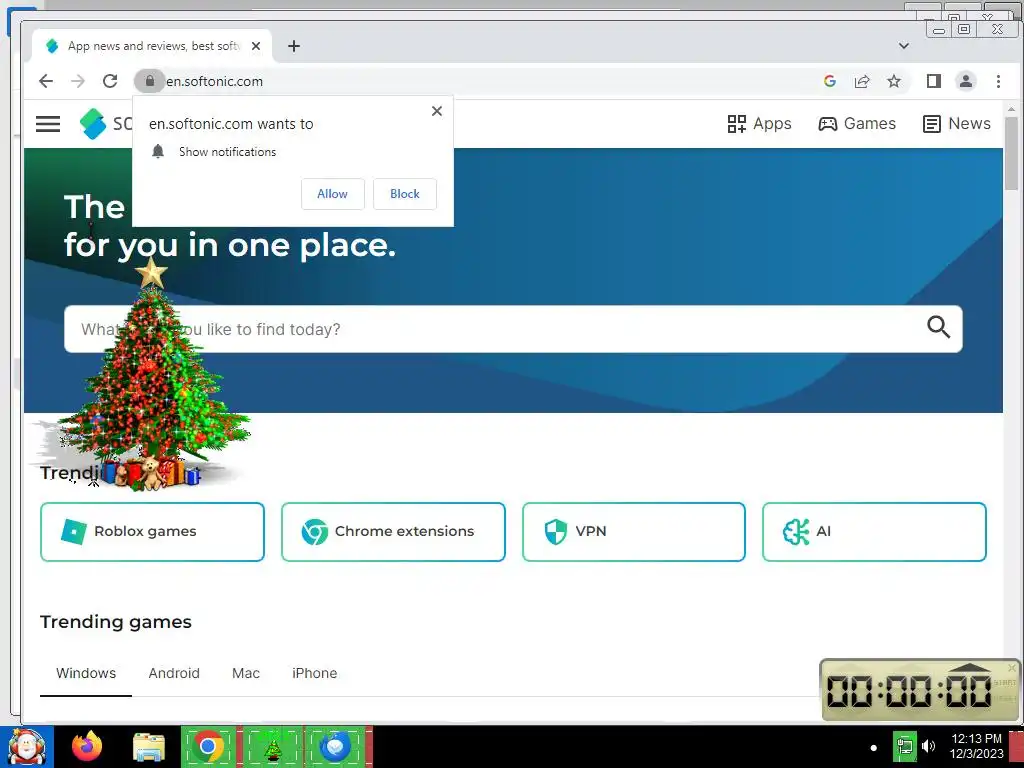Image resolution: width=1024 pixels, height=768 pixels.
Task: Open the Christmas tree taskbar app
Action: click(x=273, y=746)
